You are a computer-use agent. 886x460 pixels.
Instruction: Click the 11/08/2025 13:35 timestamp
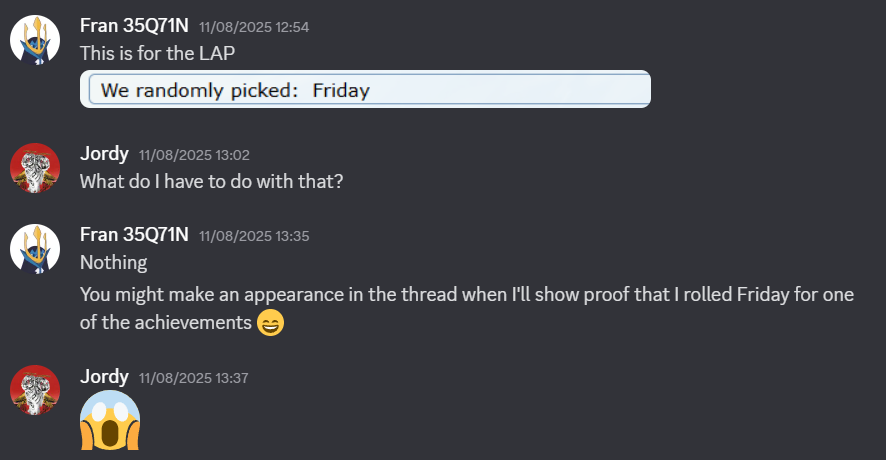click(x=254, y=235)
